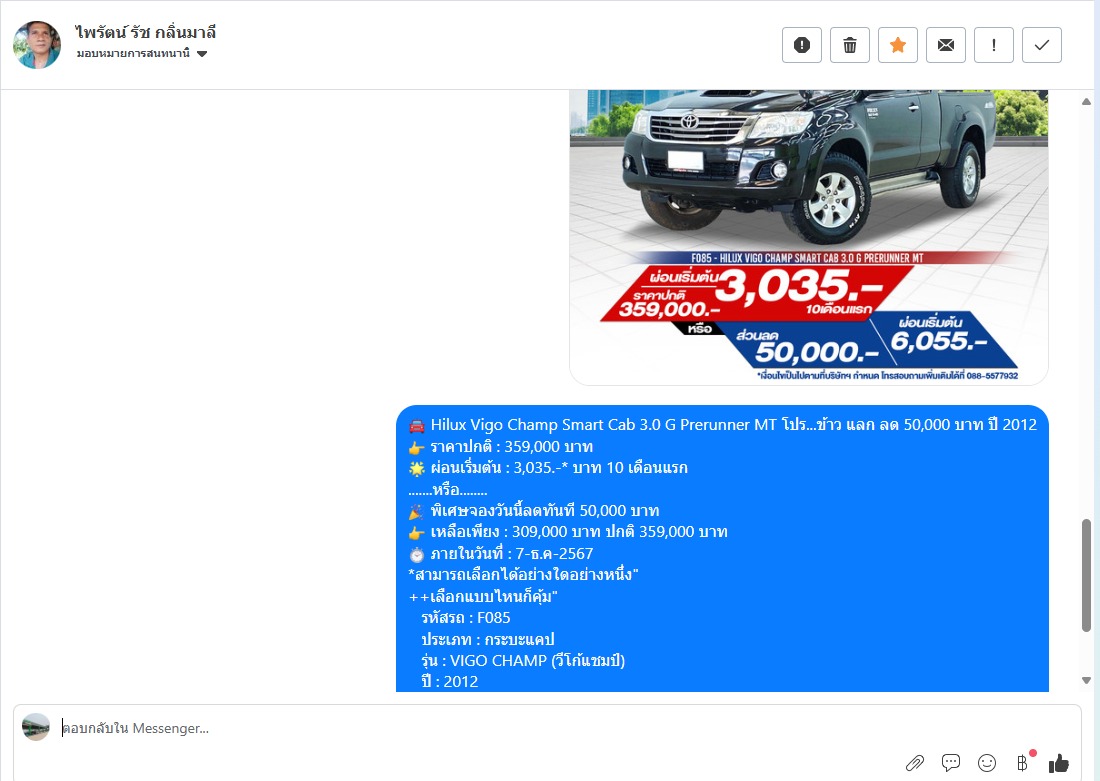
Task: Send thumbs up like
Action: click(x=1059, y=762)
